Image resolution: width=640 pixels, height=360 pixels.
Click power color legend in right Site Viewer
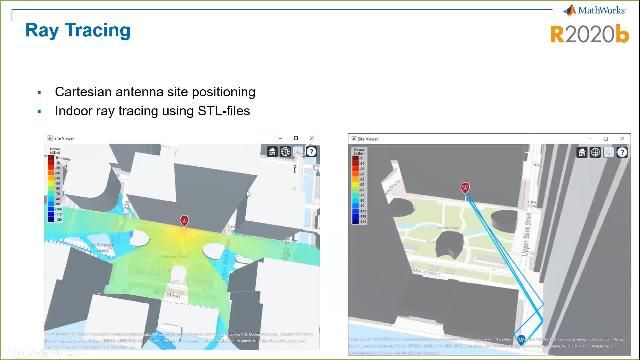pos(359,186)
